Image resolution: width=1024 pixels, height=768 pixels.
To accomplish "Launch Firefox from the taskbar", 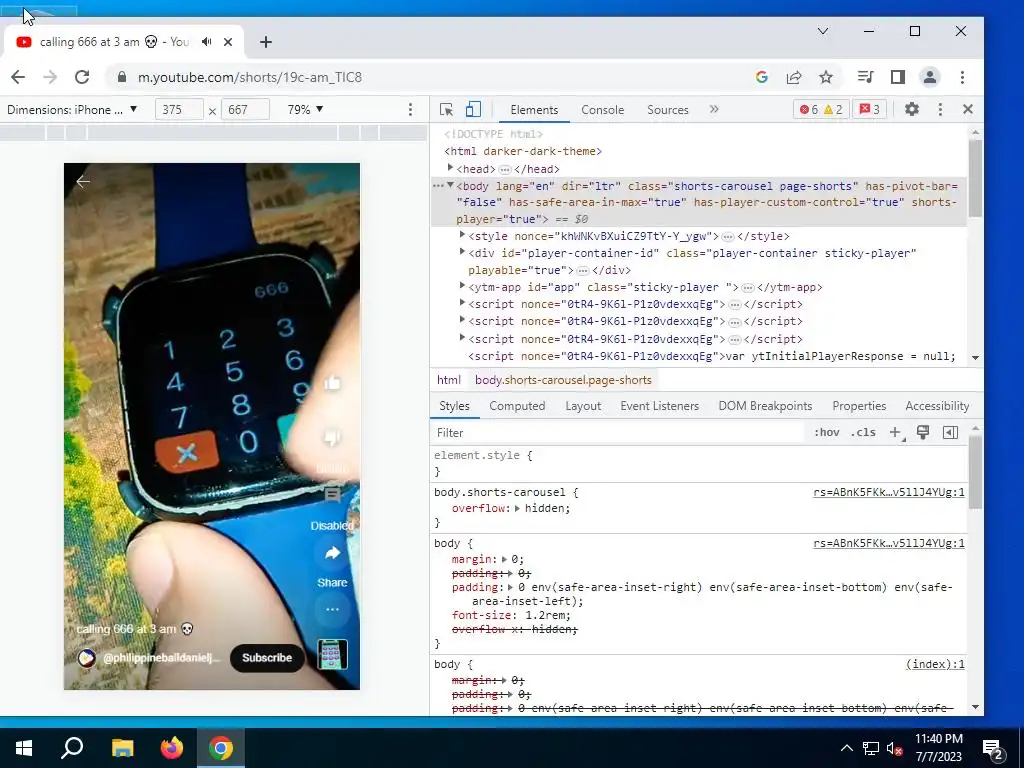I will pos(172,748).
